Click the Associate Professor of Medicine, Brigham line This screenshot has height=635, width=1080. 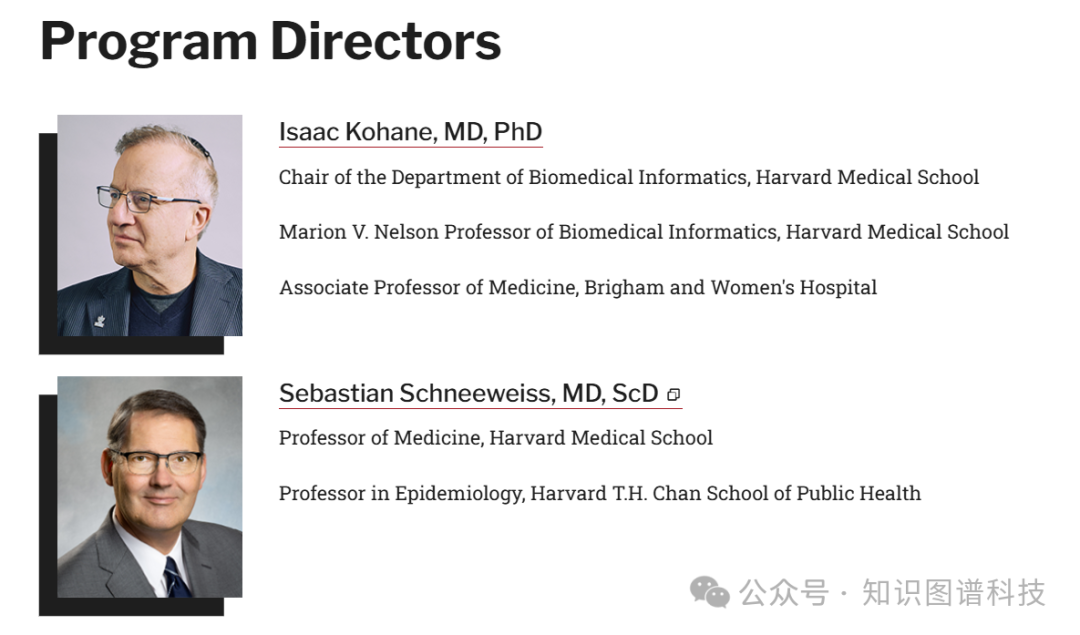pyautogui.click(x=578, y=287)
